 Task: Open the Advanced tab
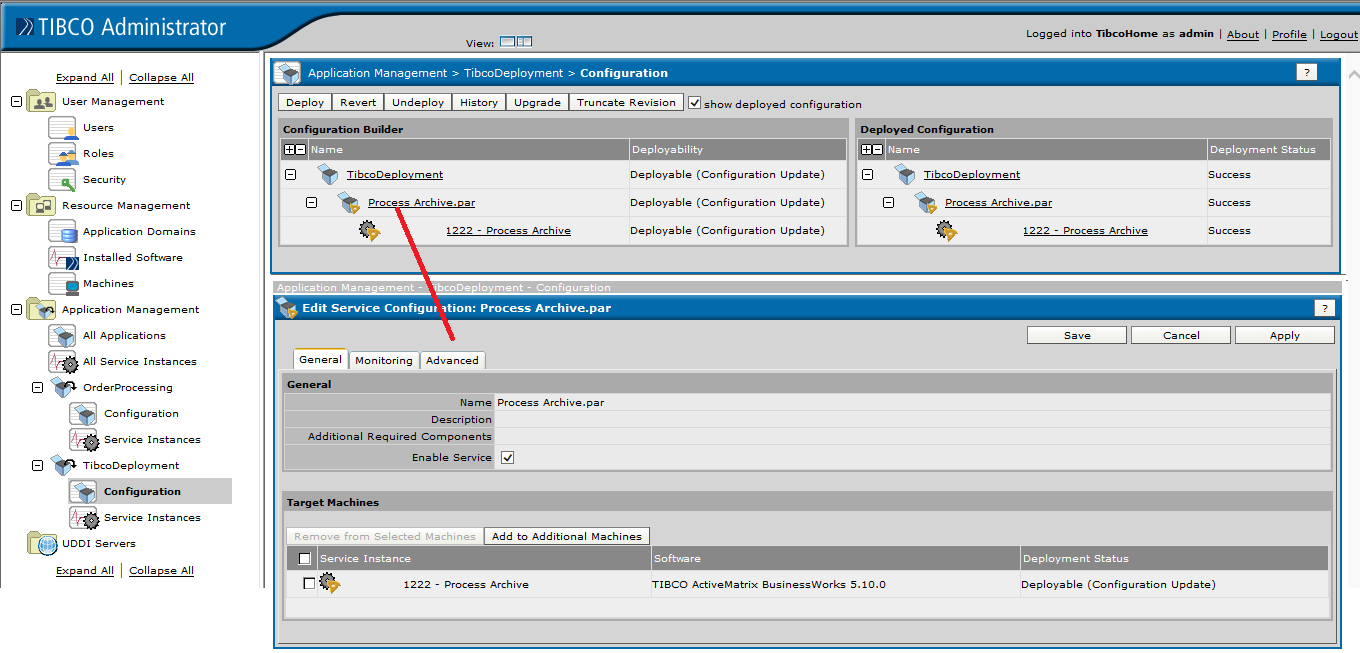click(x=453, y=360)
